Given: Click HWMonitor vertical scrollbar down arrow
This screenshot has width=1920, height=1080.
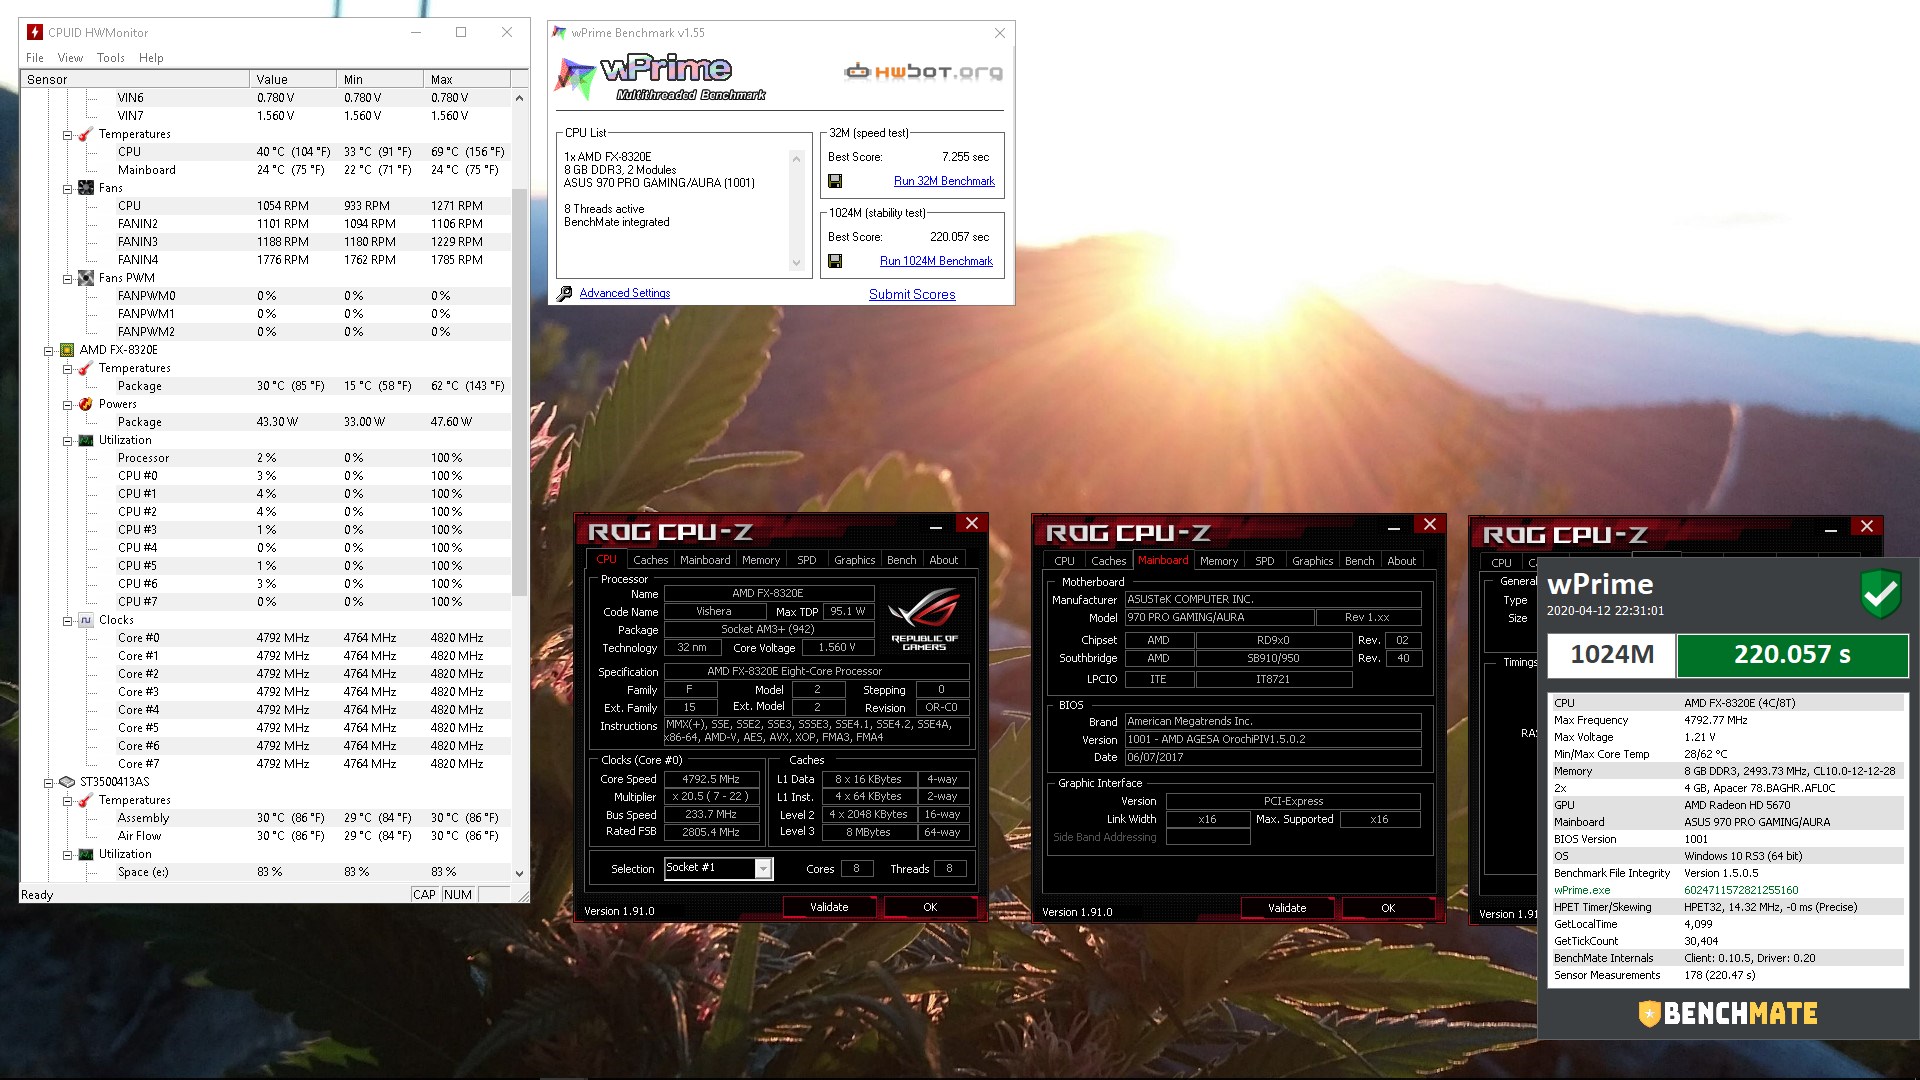Looking at the screenshot, I should [x=519, y=873].
